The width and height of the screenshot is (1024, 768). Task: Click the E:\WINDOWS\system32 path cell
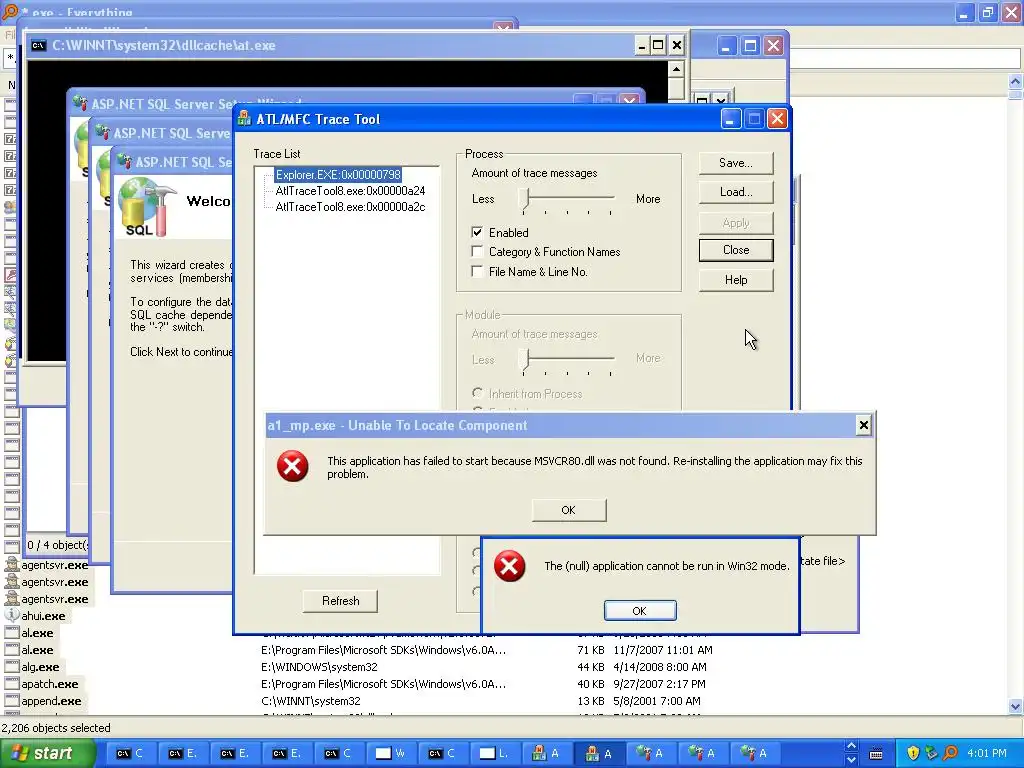pos(319,667)
